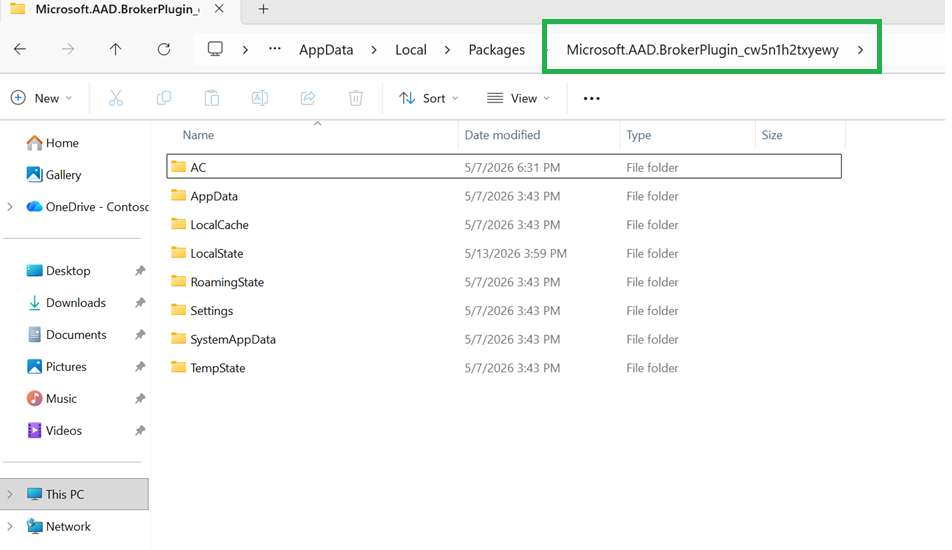This screenshot has height=550, width=952.
Task: Select the RoamingState folder
Action: 504,282
